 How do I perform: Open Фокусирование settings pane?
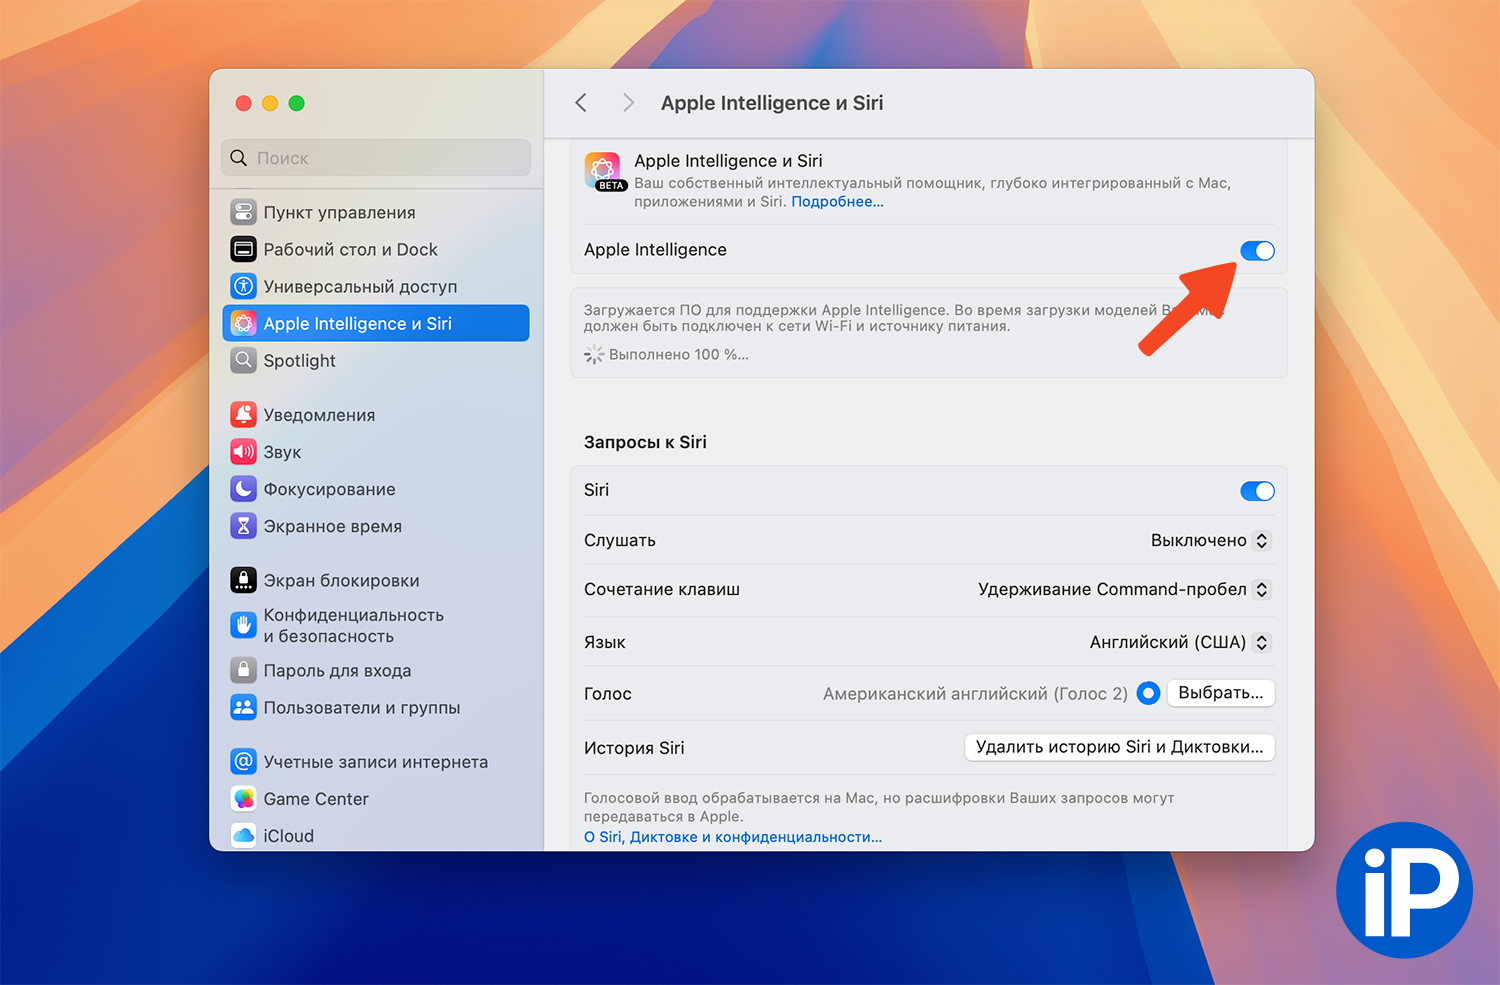tap(376, 488)
